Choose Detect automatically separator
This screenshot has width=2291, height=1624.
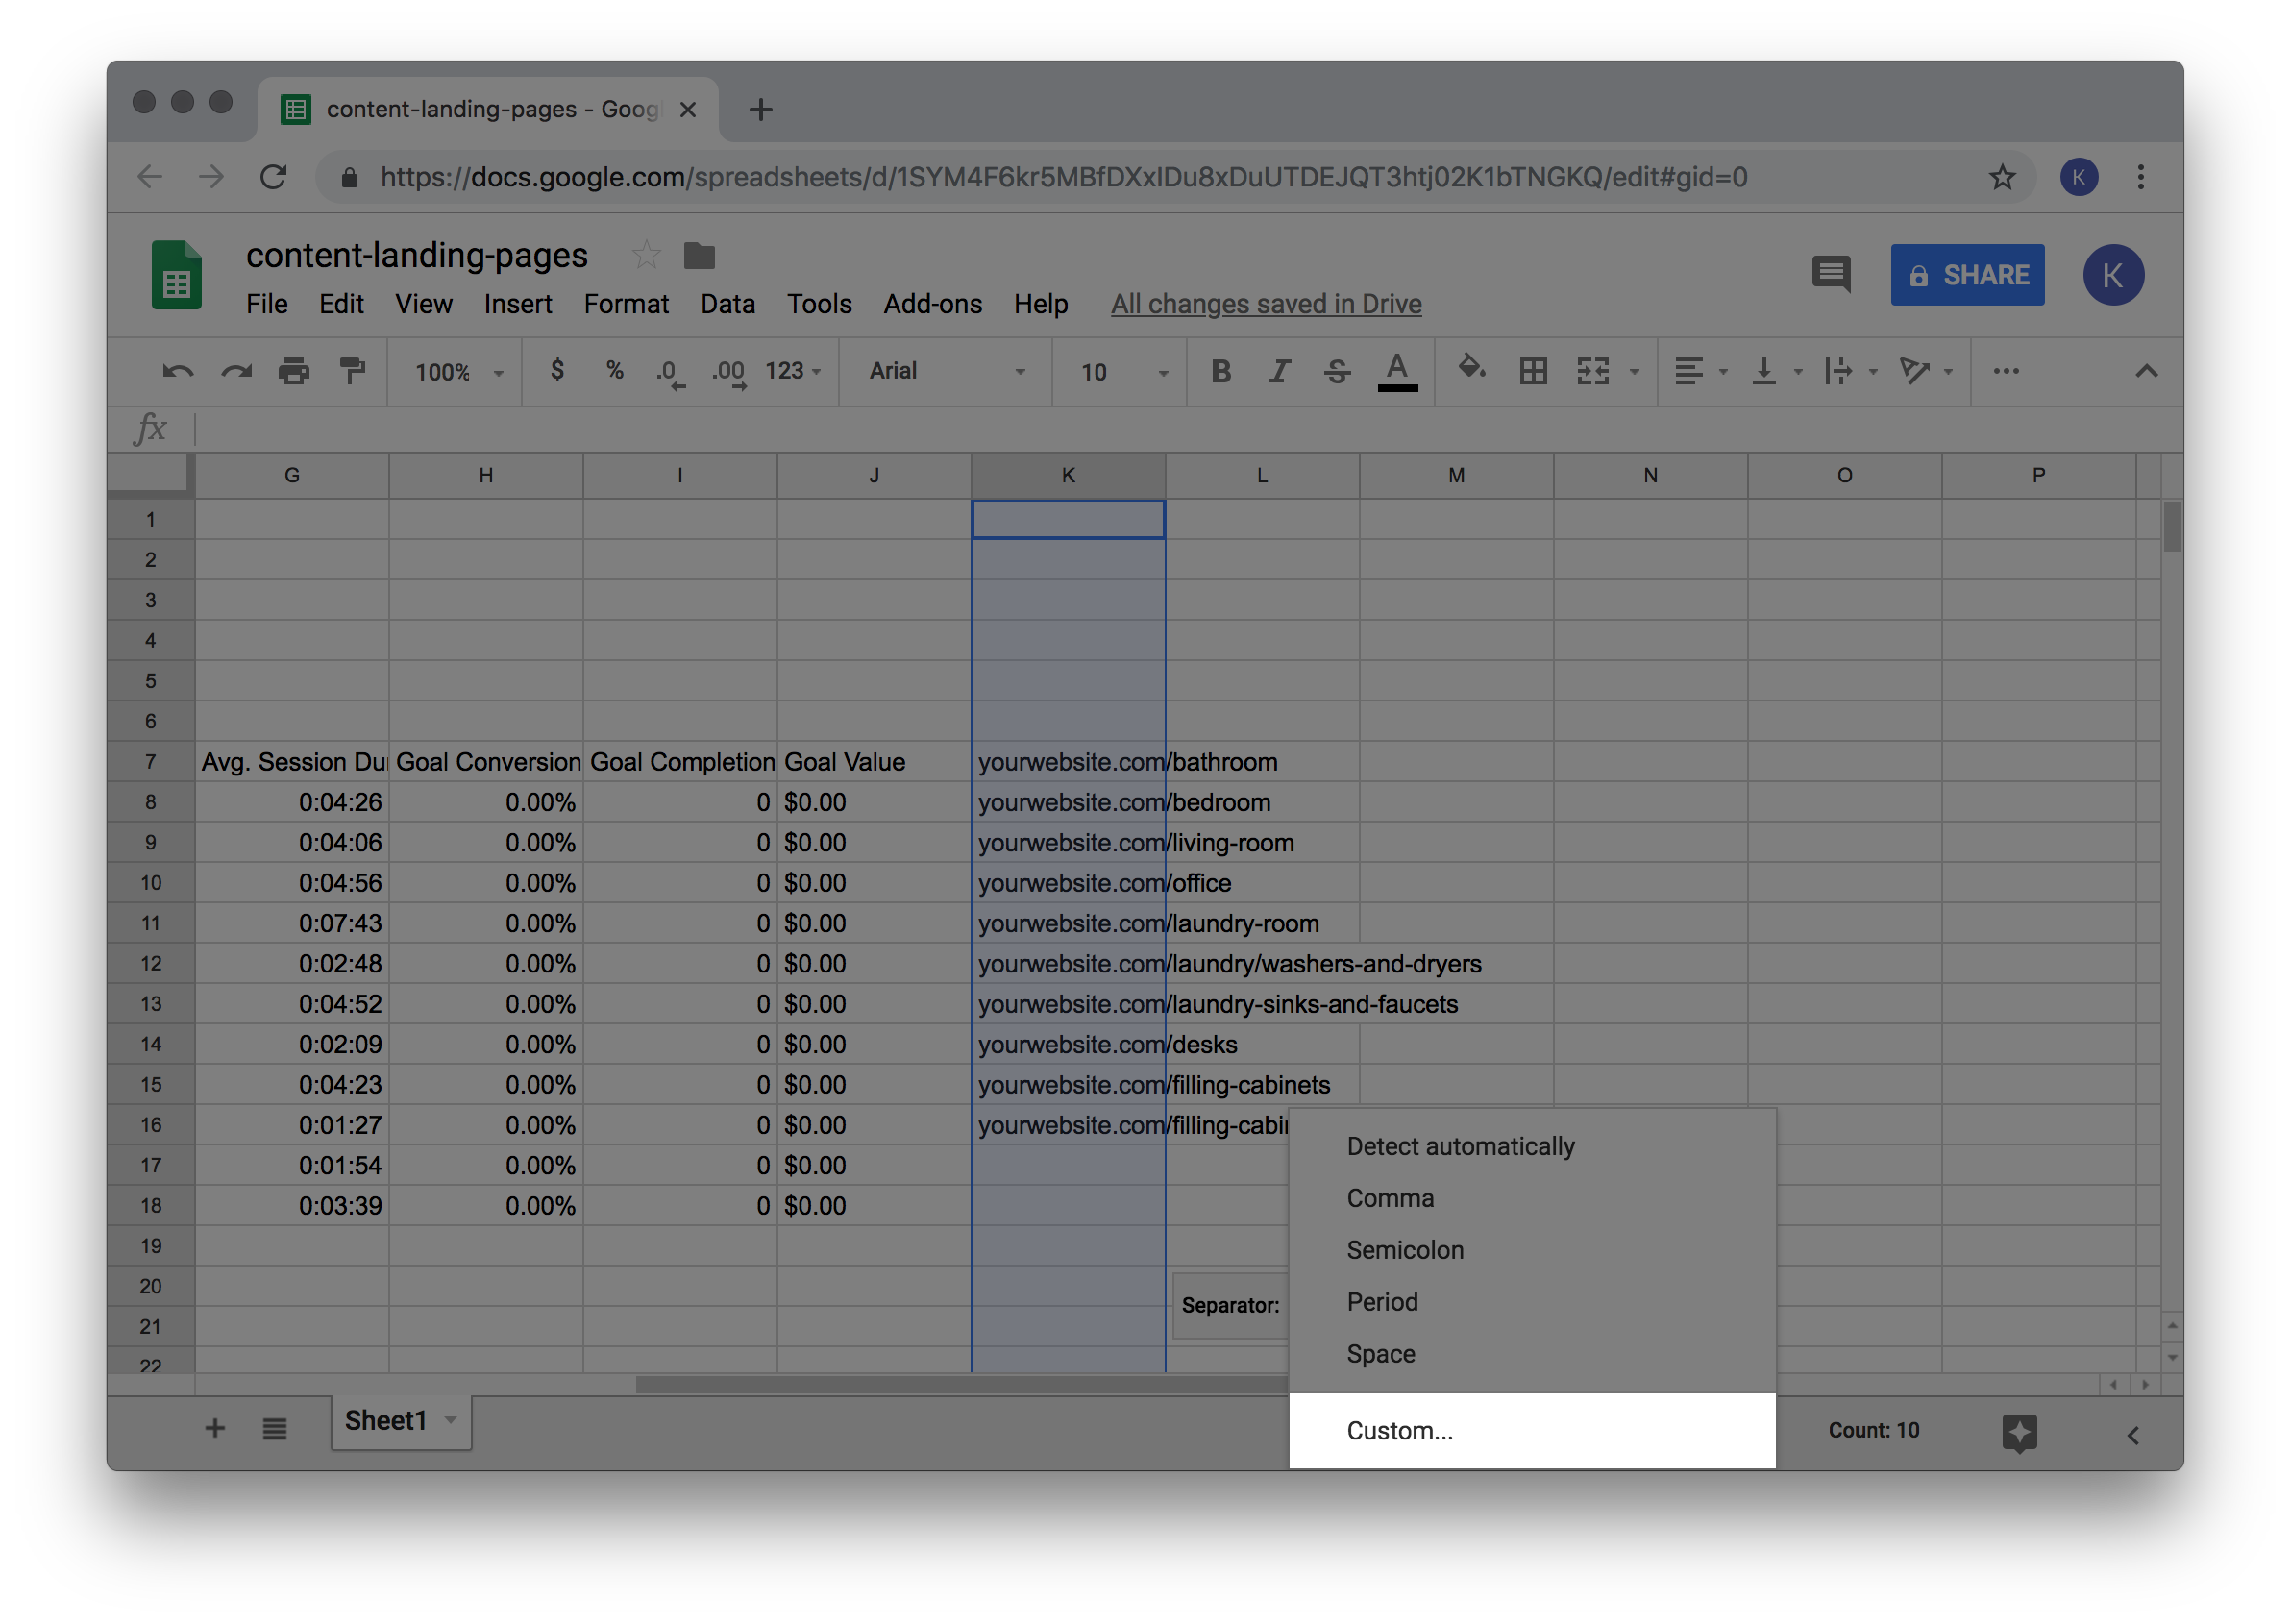tap(1532, 1146)
